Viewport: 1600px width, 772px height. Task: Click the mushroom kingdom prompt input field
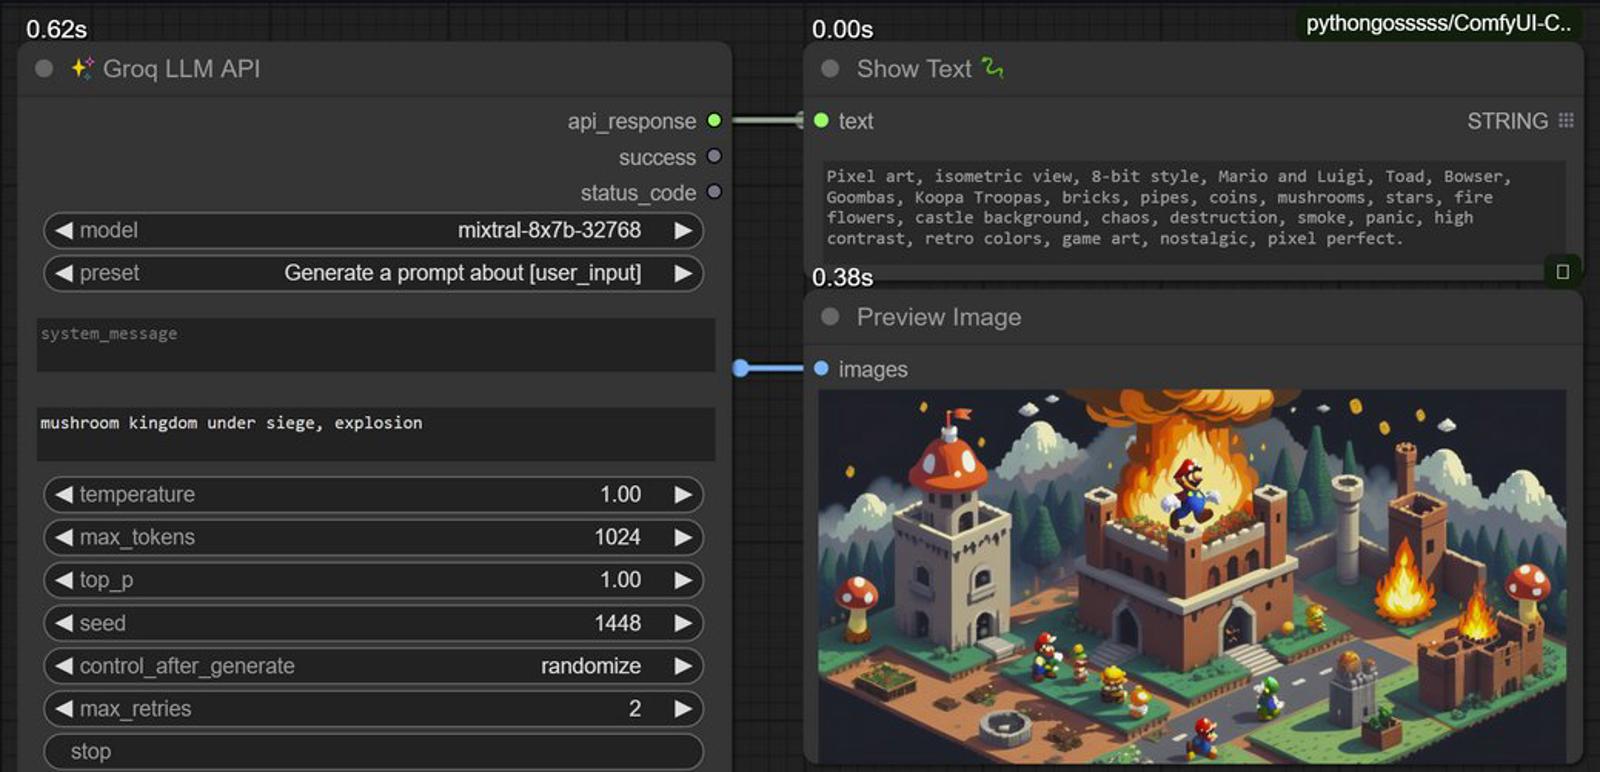pos(376,434)
